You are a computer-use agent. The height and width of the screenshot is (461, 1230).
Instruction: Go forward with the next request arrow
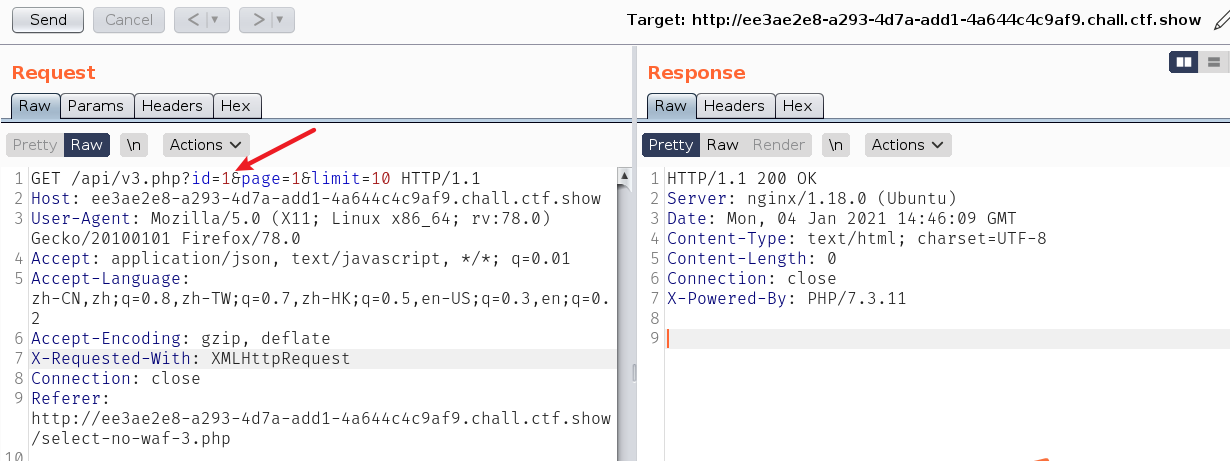tap(256, 19)
